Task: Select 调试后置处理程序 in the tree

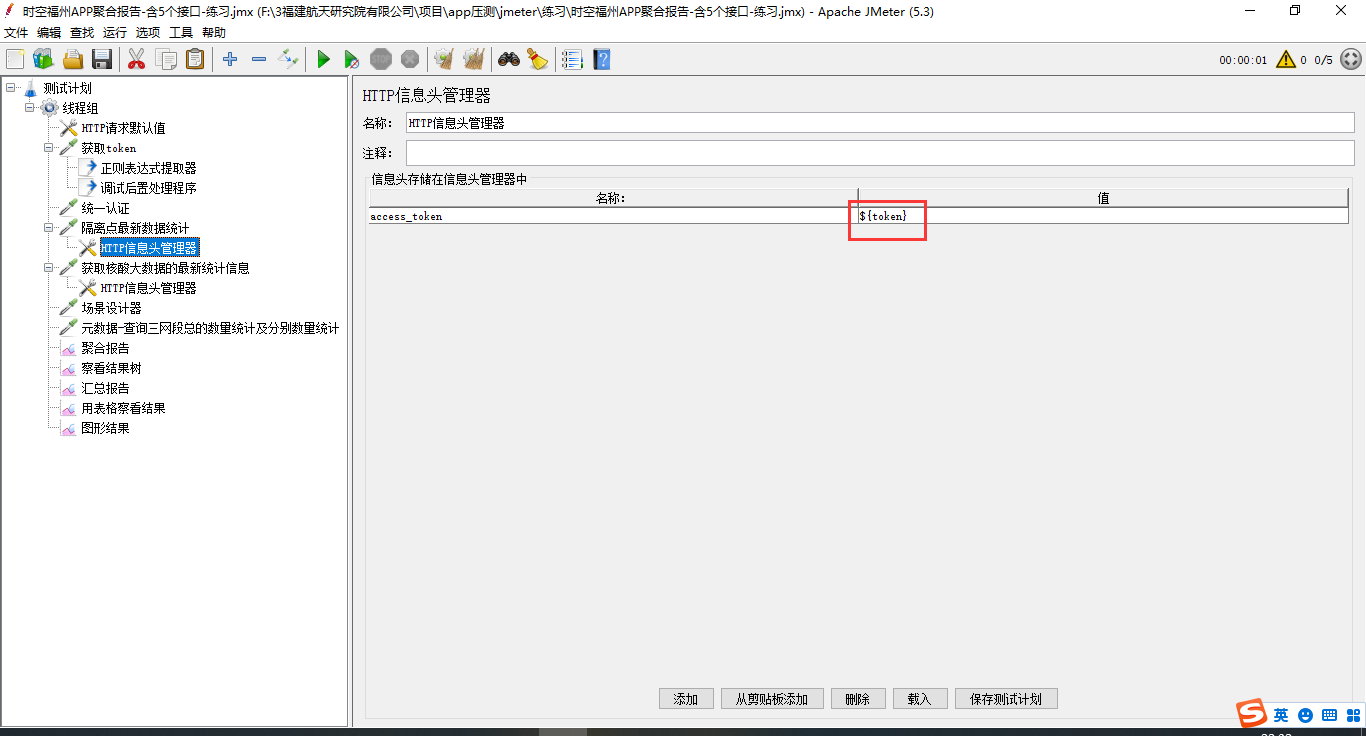Action: coord(148,188)
